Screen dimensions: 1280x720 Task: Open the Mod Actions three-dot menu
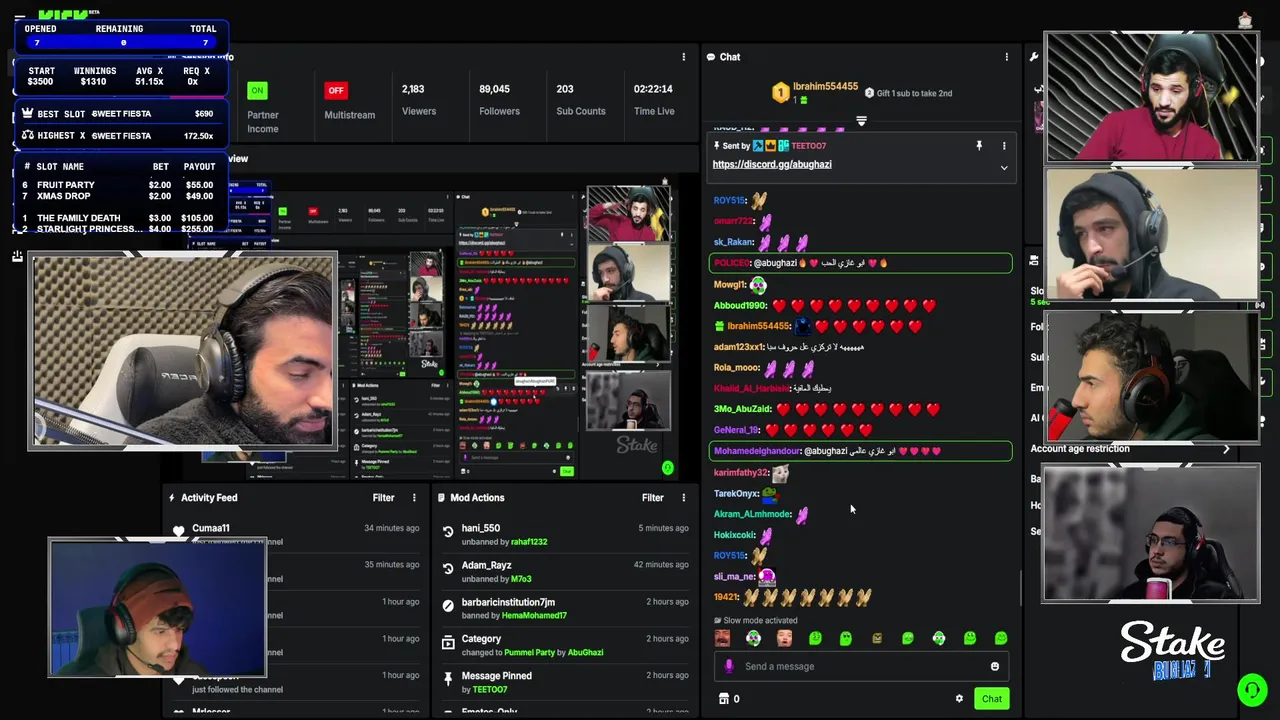click(x=684, y=497)
